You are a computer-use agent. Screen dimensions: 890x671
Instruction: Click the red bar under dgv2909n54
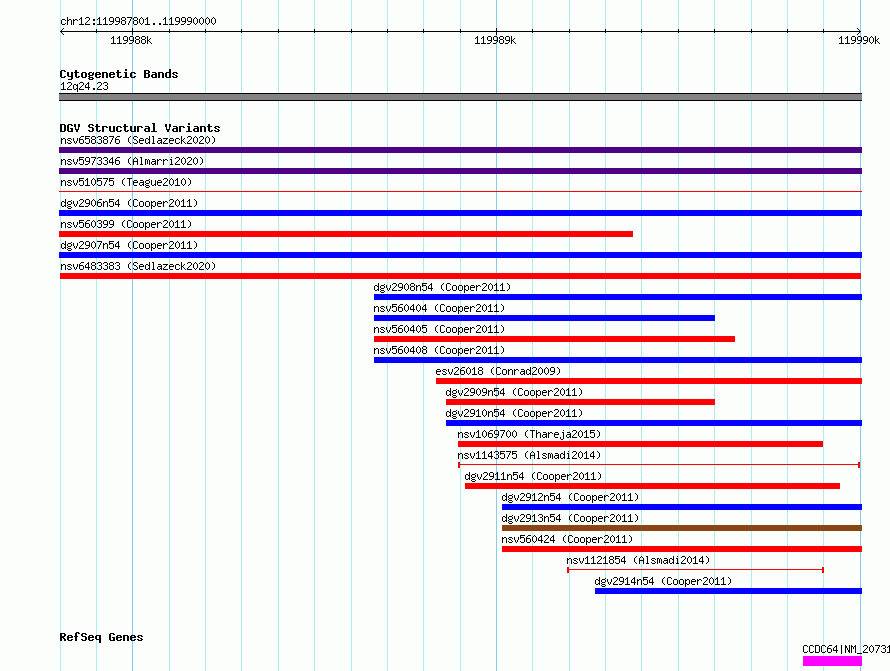coord(580,402)
